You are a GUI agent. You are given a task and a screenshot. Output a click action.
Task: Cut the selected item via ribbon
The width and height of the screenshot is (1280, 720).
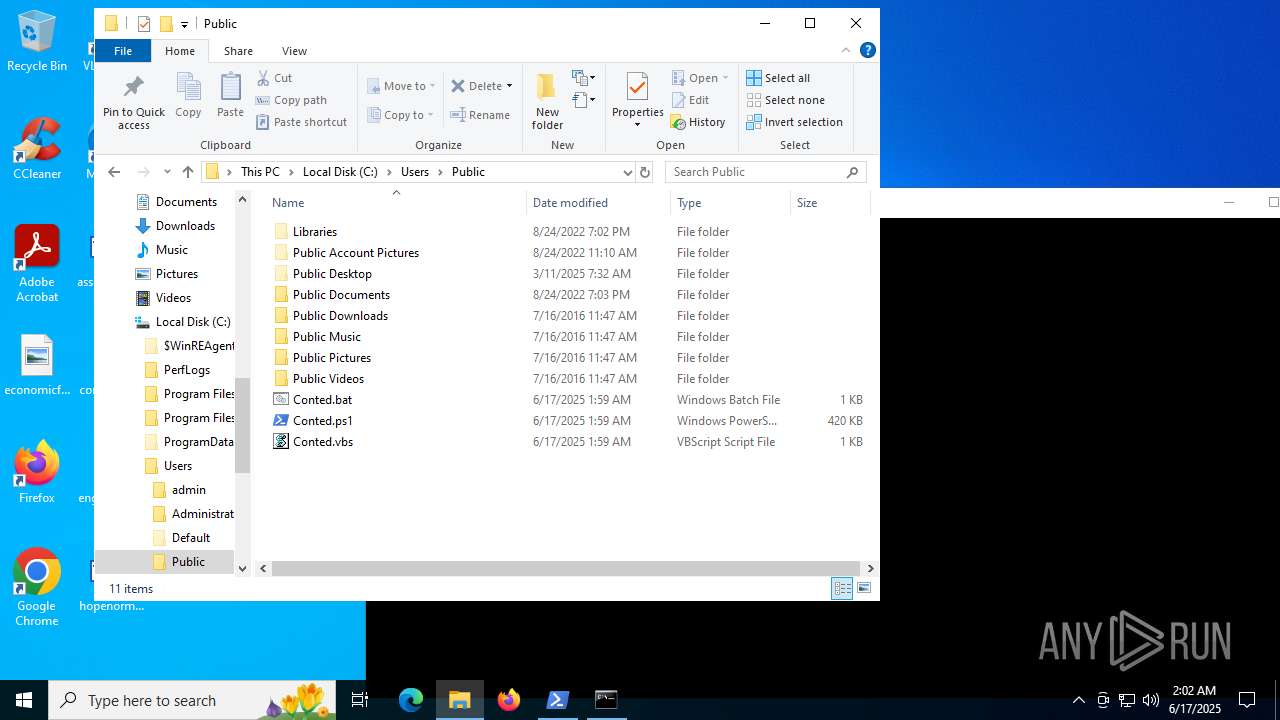click(x=274, y=78)
